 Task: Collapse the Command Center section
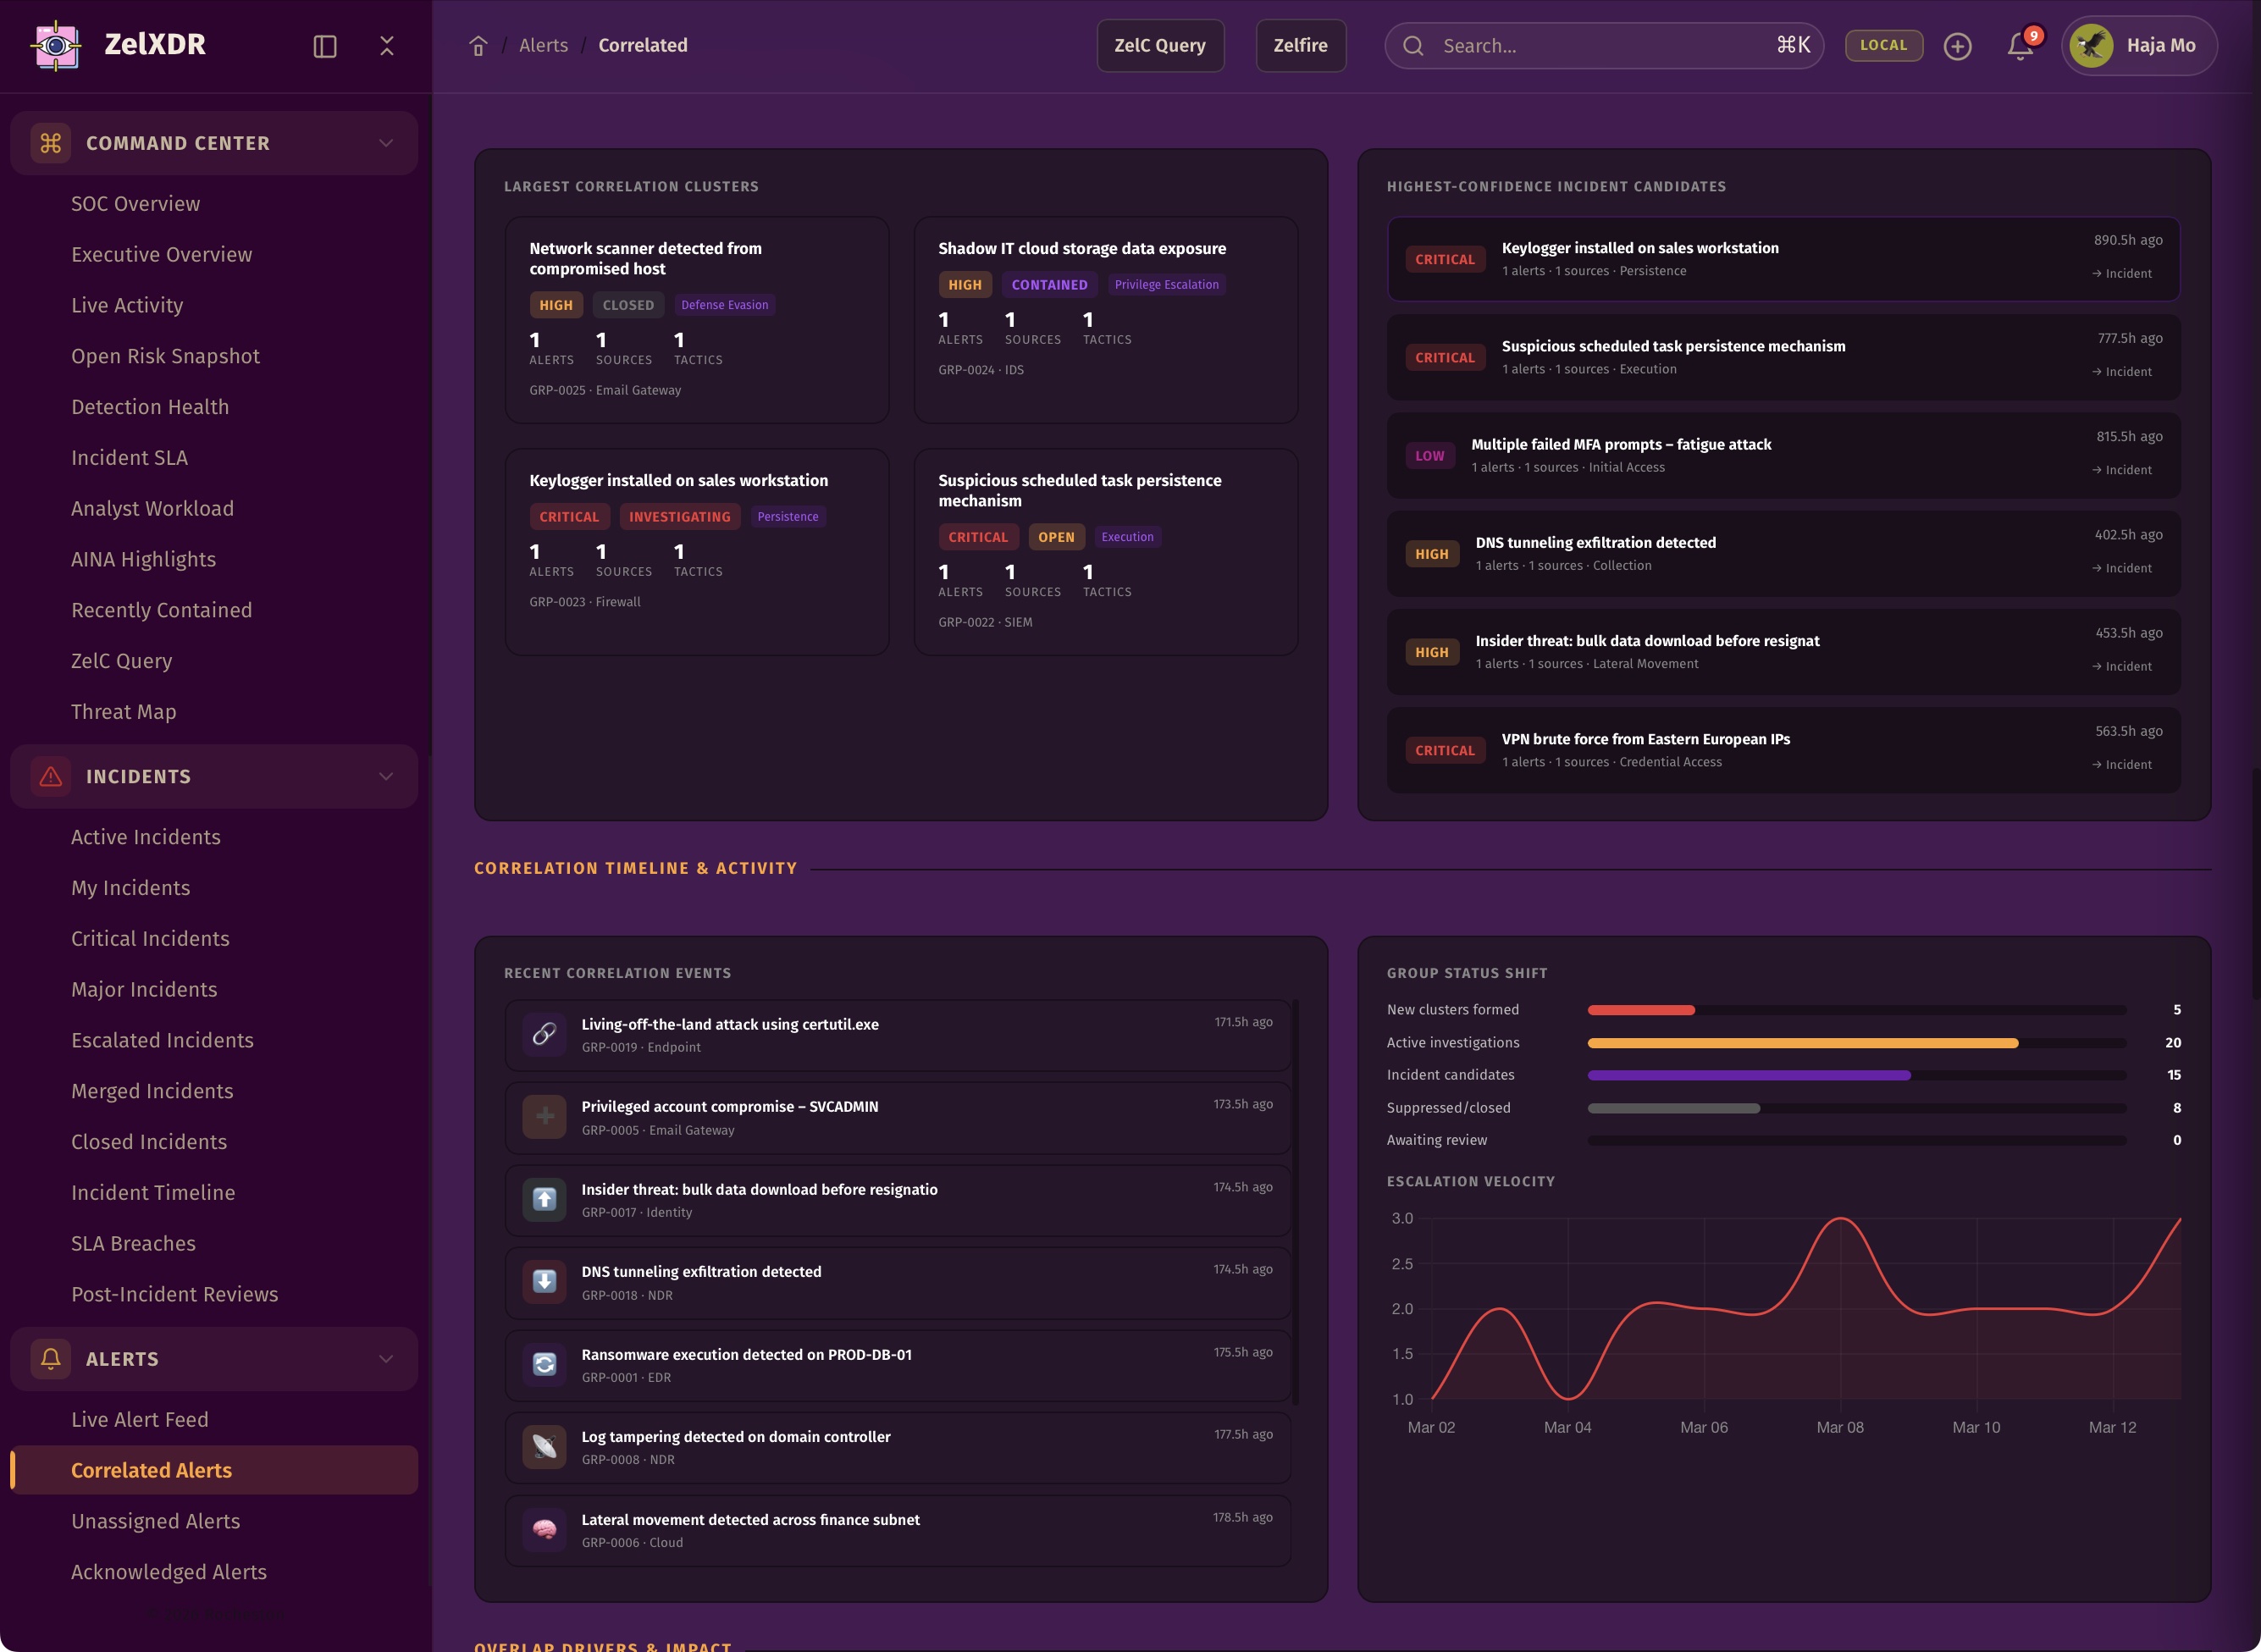pos(386,143)
